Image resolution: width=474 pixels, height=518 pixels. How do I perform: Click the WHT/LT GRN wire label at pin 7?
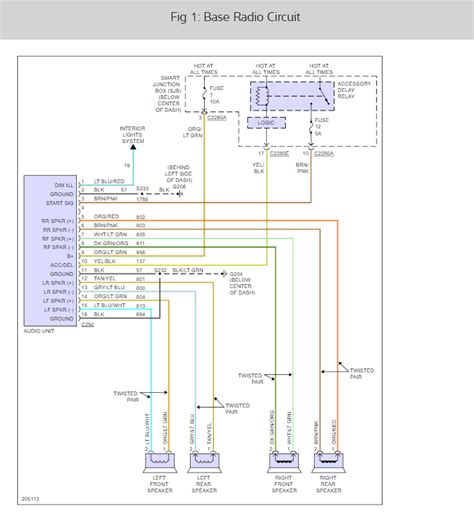click(110, 234)
